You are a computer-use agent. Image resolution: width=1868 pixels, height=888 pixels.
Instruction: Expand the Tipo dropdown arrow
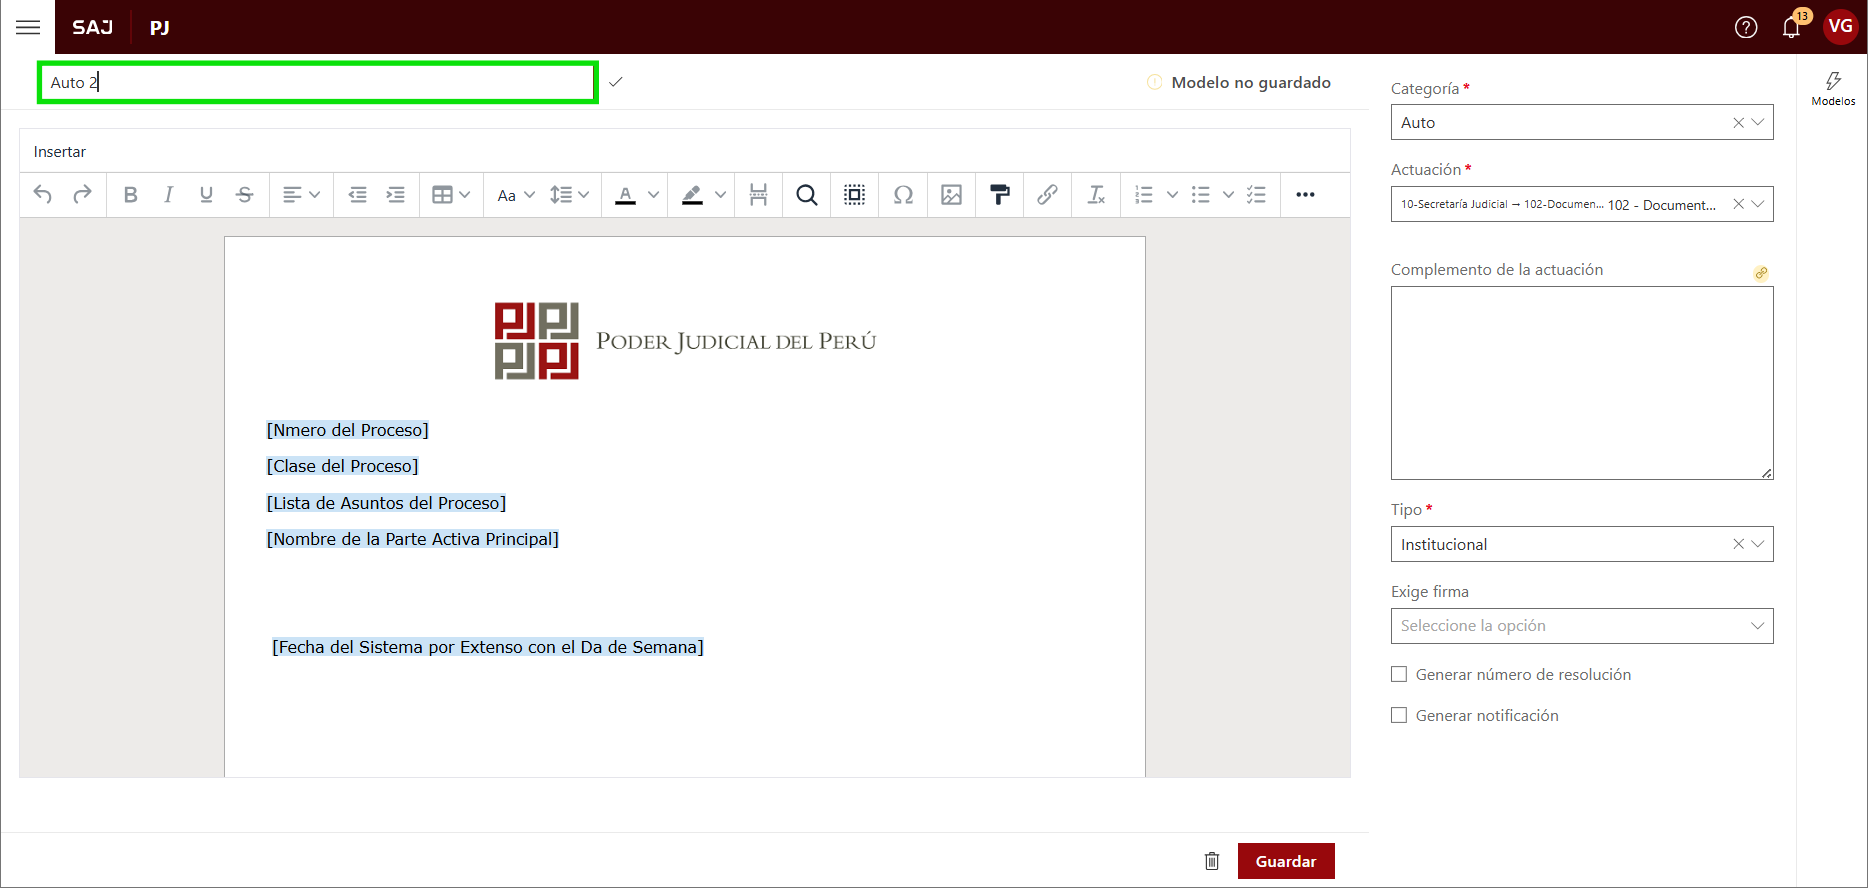click(x=1758, y=544)
